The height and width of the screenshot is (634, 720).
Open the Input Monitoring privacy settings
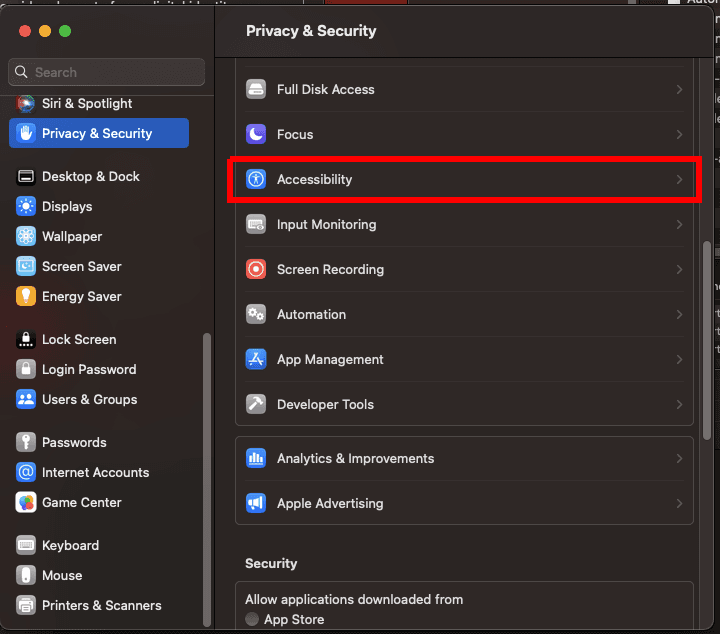(x=464, y=224)
